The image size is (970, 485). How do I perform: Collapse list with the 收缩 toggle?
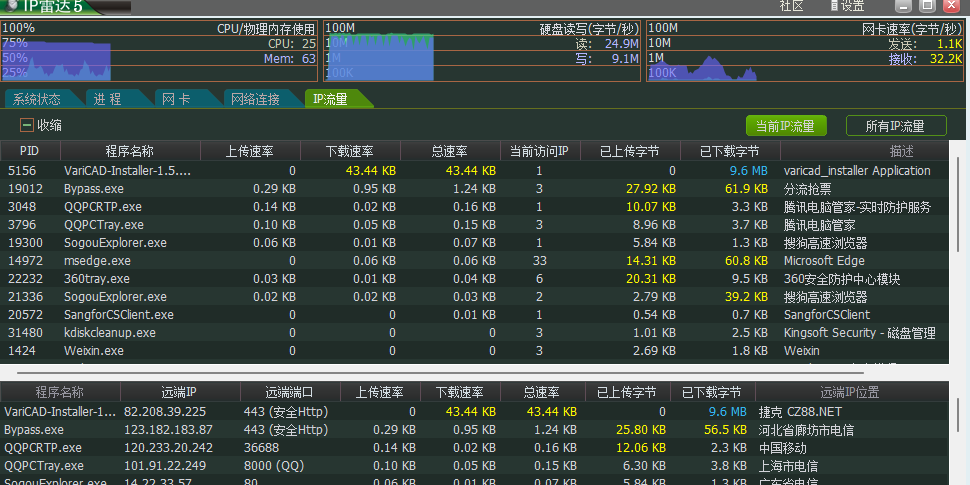(x=41, y=126)
